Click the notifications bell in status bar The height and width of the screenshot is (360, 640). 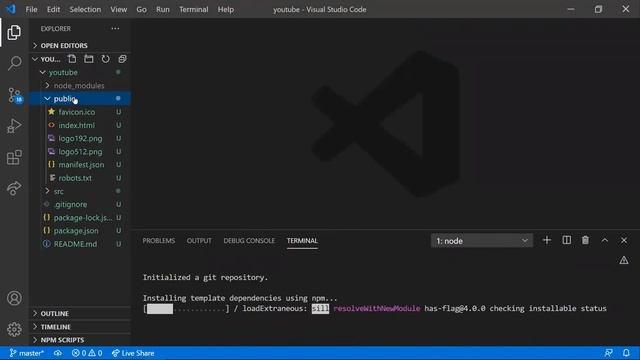[626, 353]
